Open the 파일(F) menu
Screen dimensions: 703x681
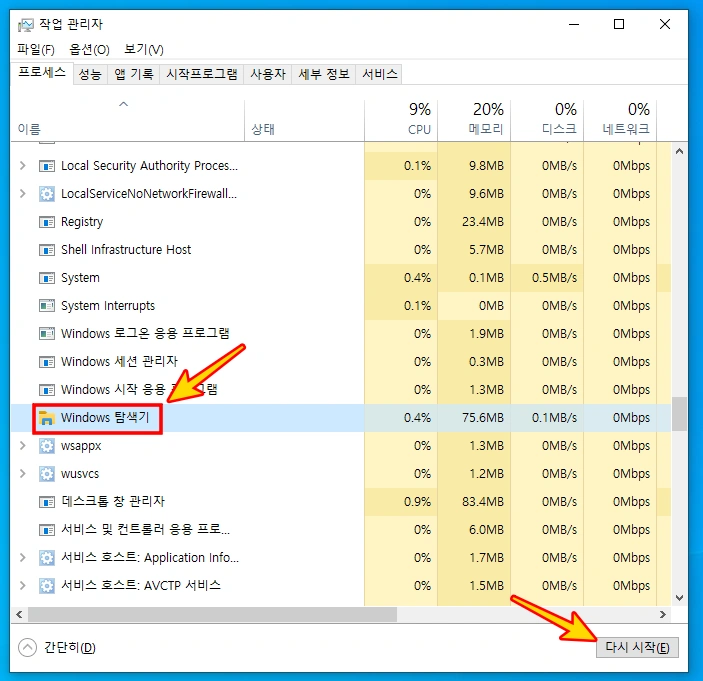pos(36,49)
